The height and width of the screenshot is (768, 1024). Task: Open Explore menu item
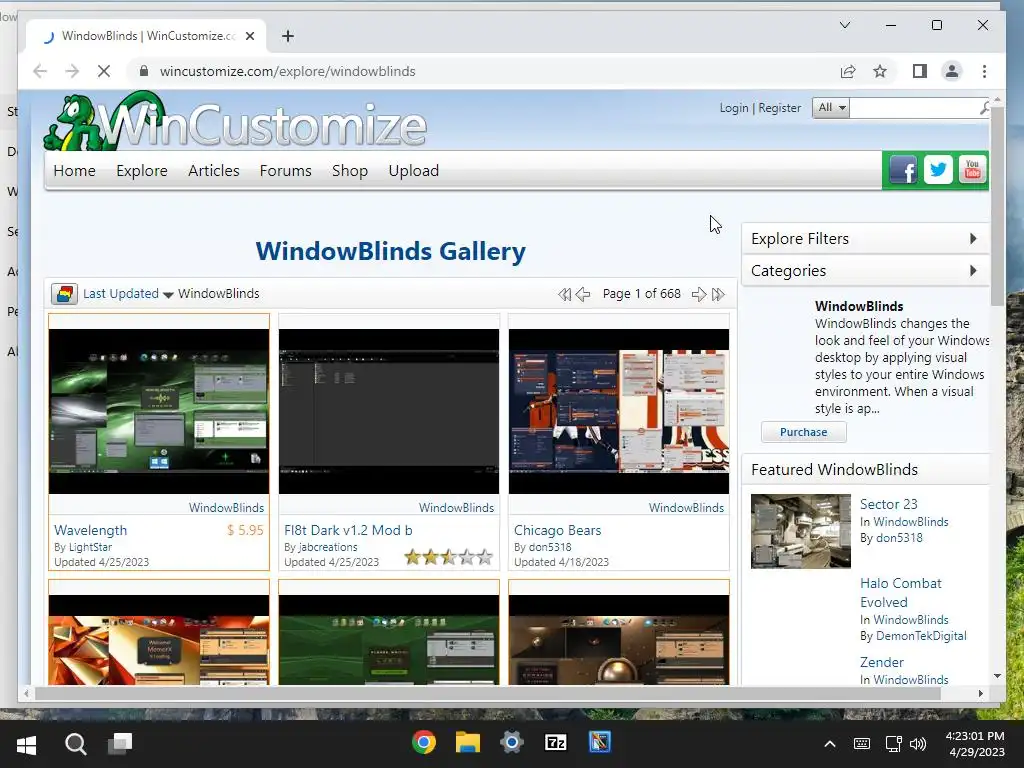142,170
